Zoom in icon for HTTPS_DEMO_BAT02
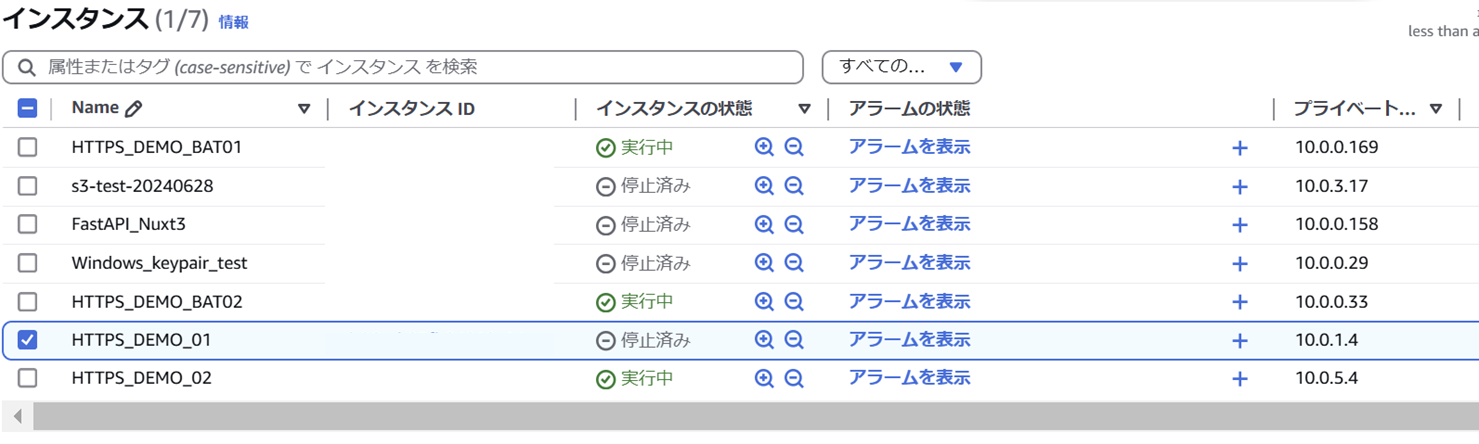 pyautogui.click(x=764, y=301)
